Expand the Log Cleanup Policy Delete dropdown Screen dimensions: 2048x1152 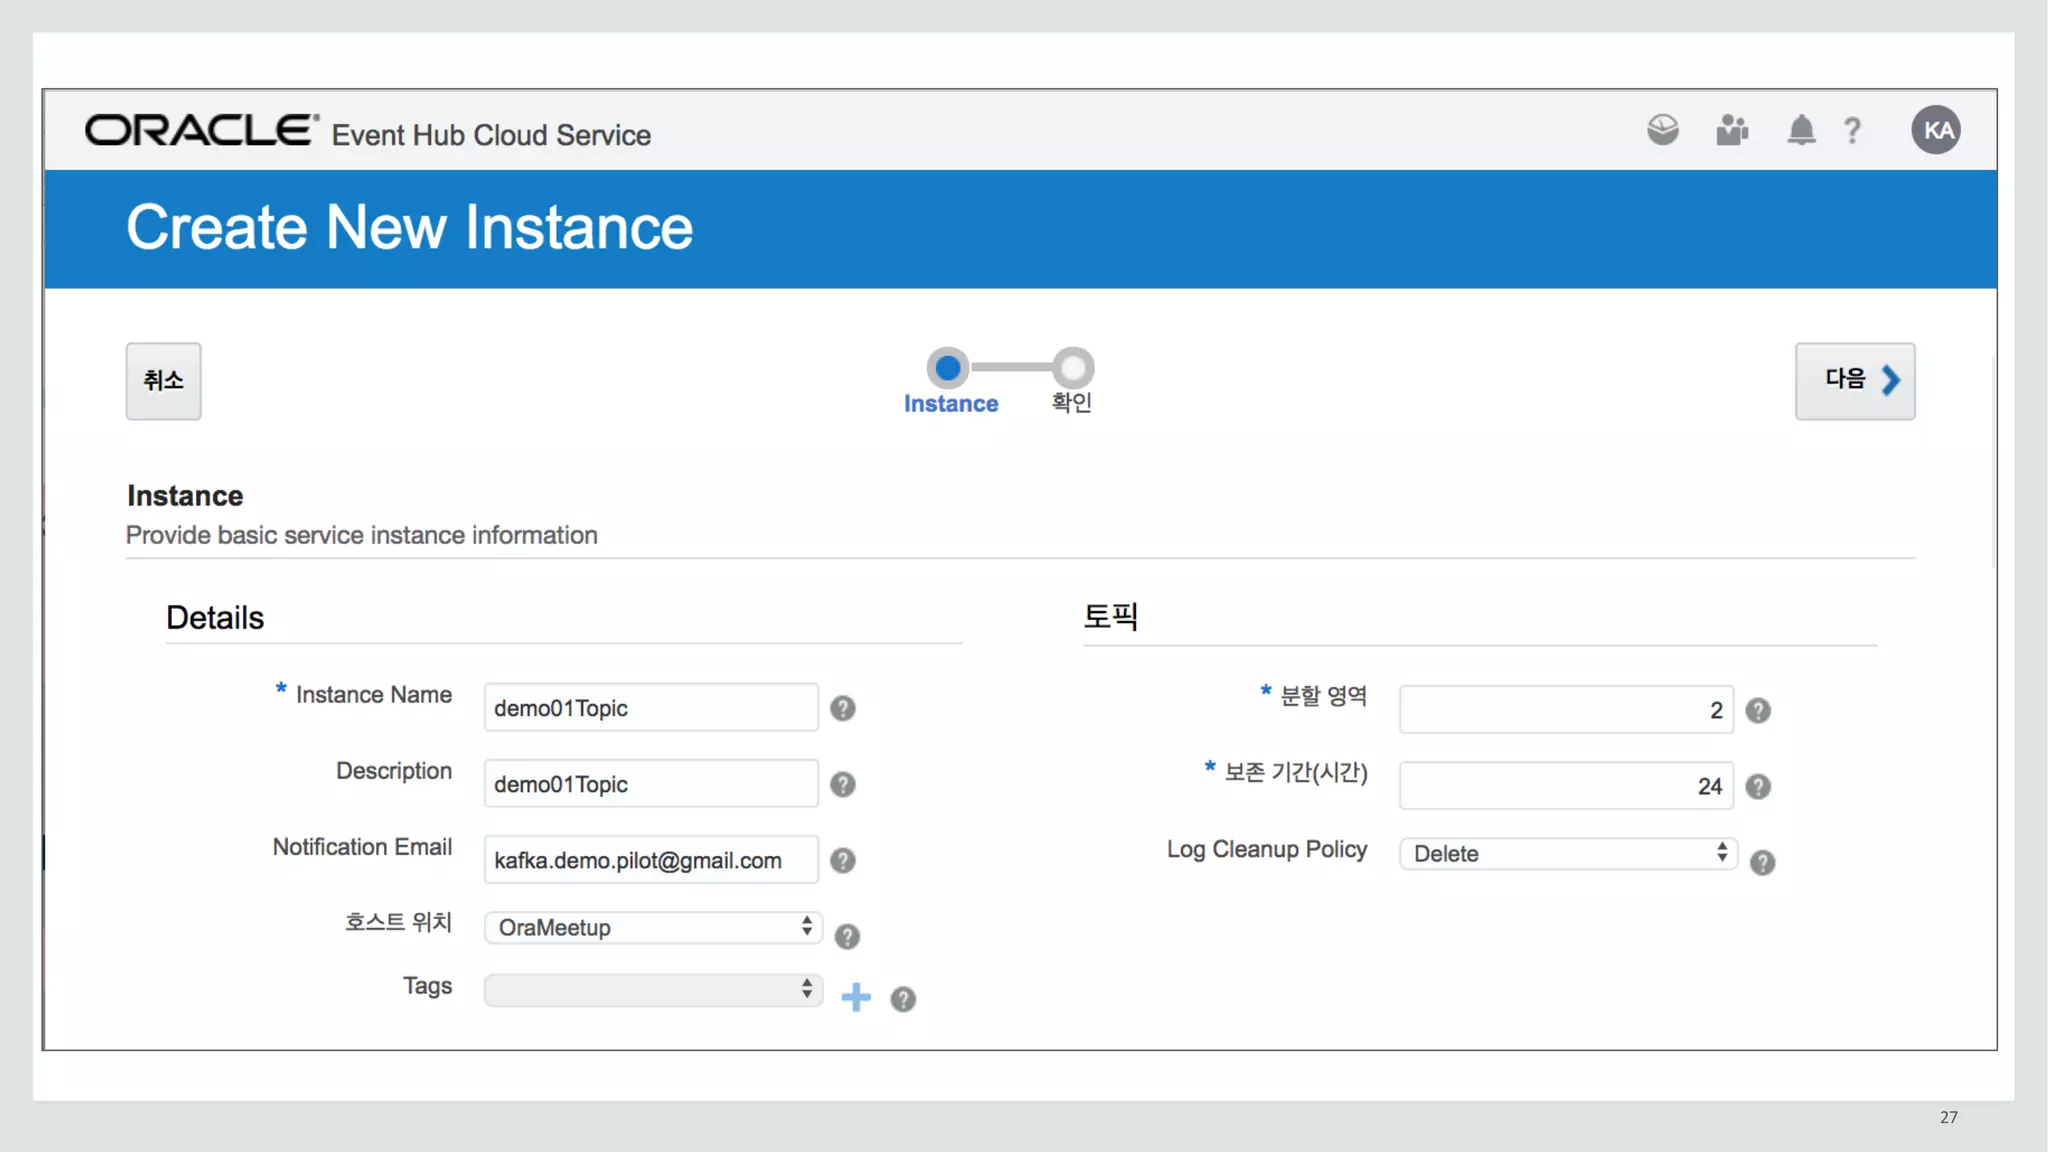pos(1568,854)
